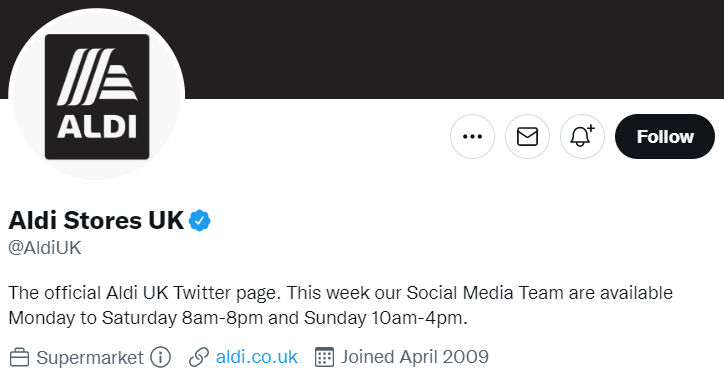Click the dark header banner image
724x383 pixels.
tap(452, 49)
